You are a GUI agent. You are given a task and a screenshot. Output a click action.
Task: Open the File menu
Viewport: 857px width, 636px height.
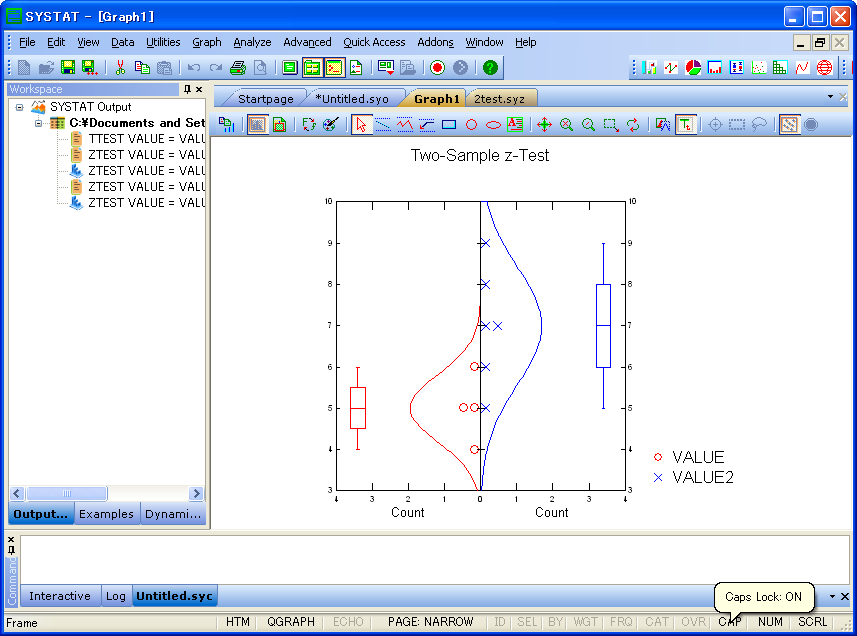coord(27,42)
